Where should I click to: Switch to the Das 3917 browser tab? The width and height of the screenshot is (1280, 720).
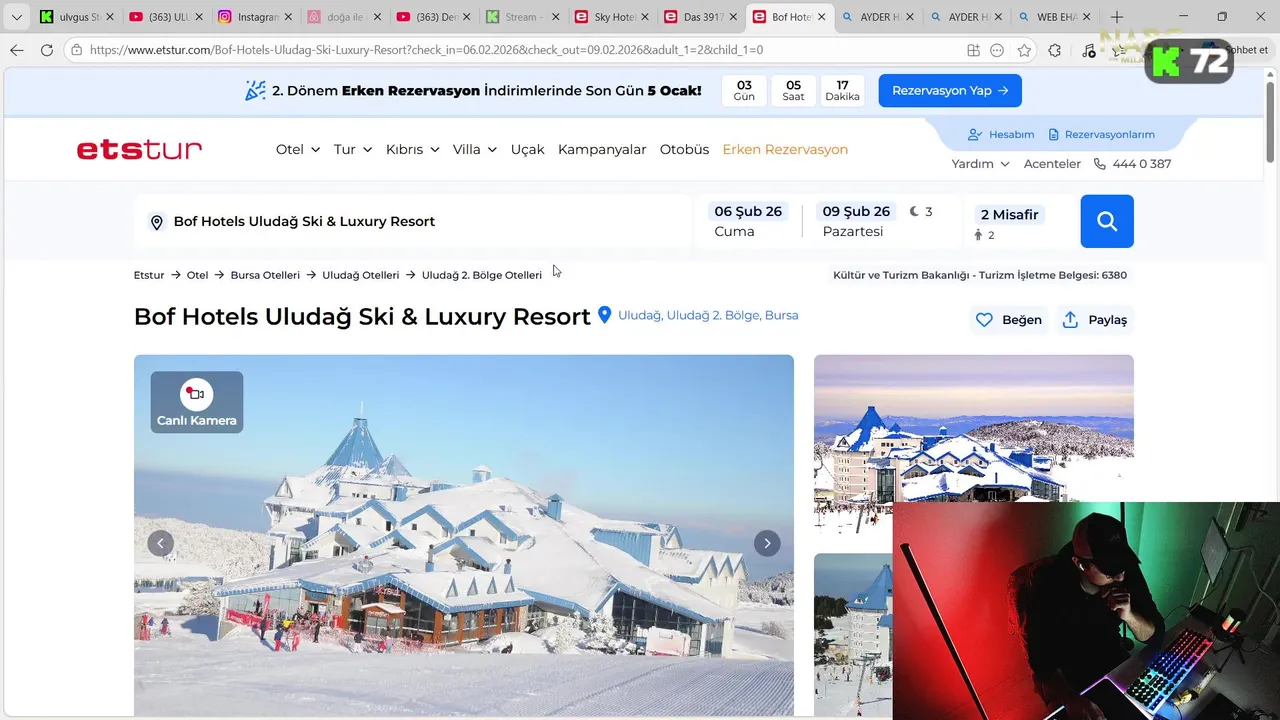pos(699,17)
